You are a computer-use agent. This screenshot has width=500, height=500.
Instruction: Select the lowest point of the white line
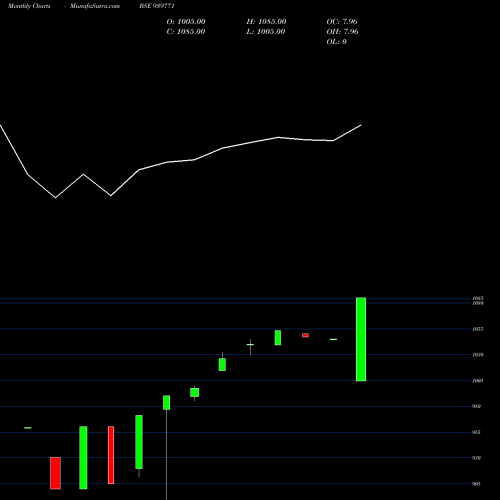(x=55, y=198)
